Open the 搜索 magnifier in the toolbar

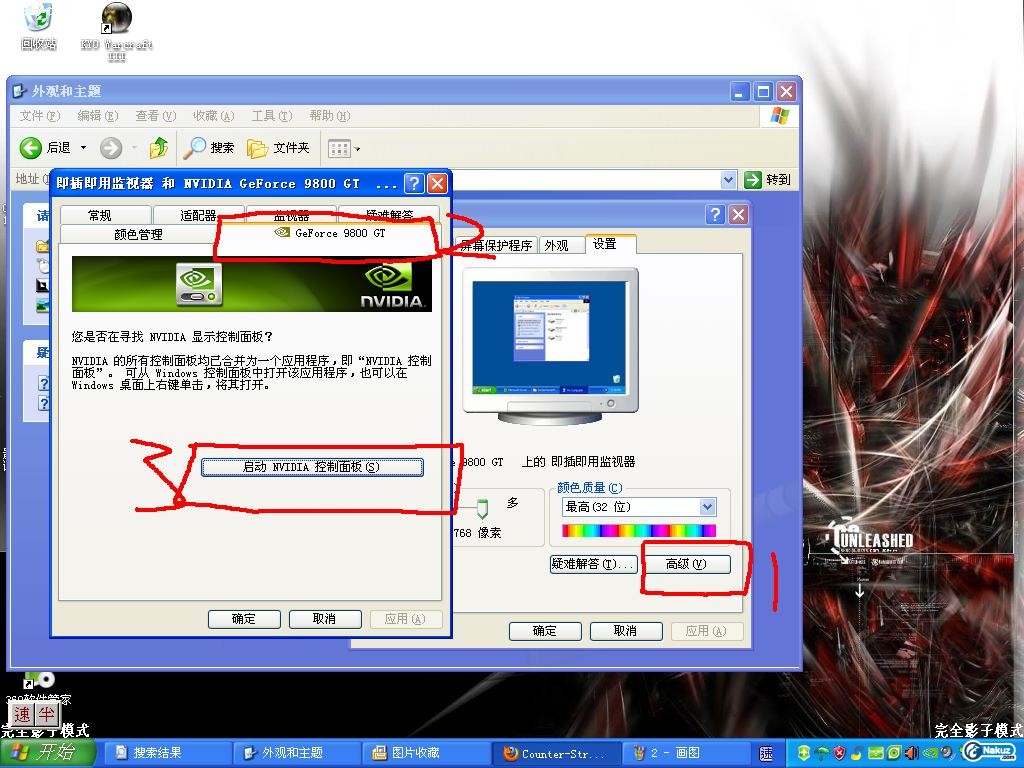click(x=208, y=148)
